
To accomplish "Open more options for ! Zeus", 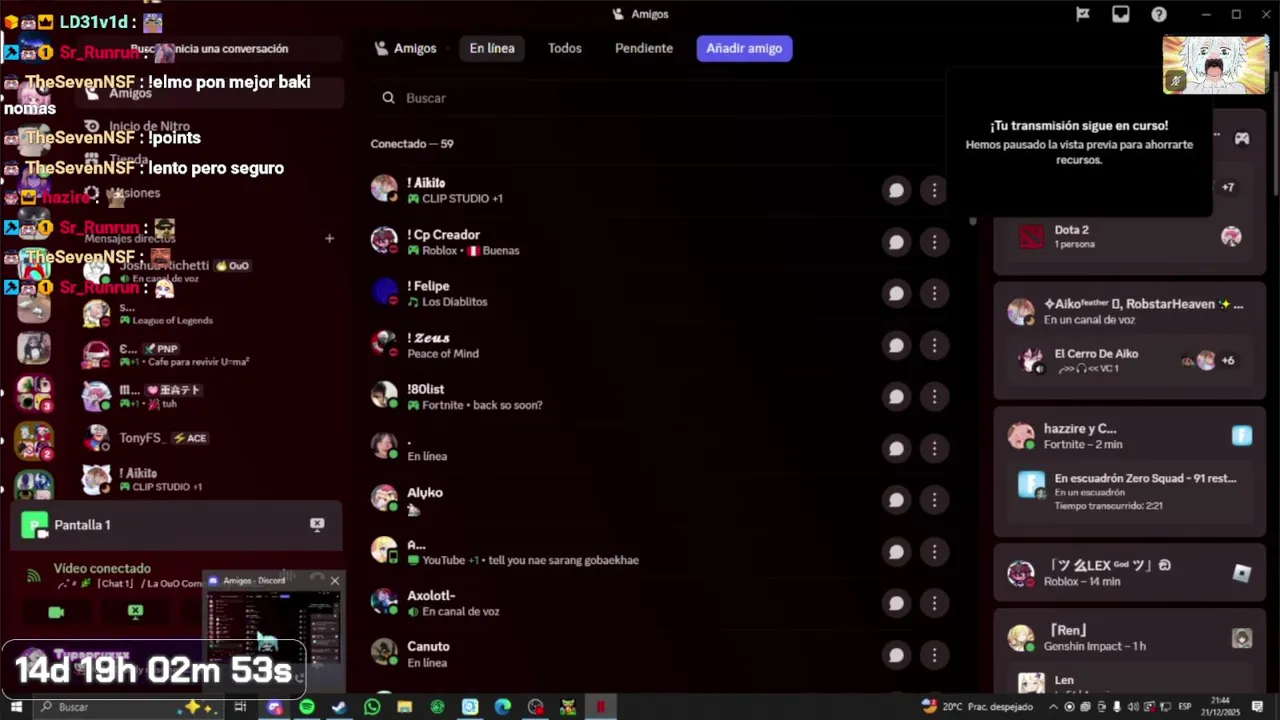I will tap(934, 345).
